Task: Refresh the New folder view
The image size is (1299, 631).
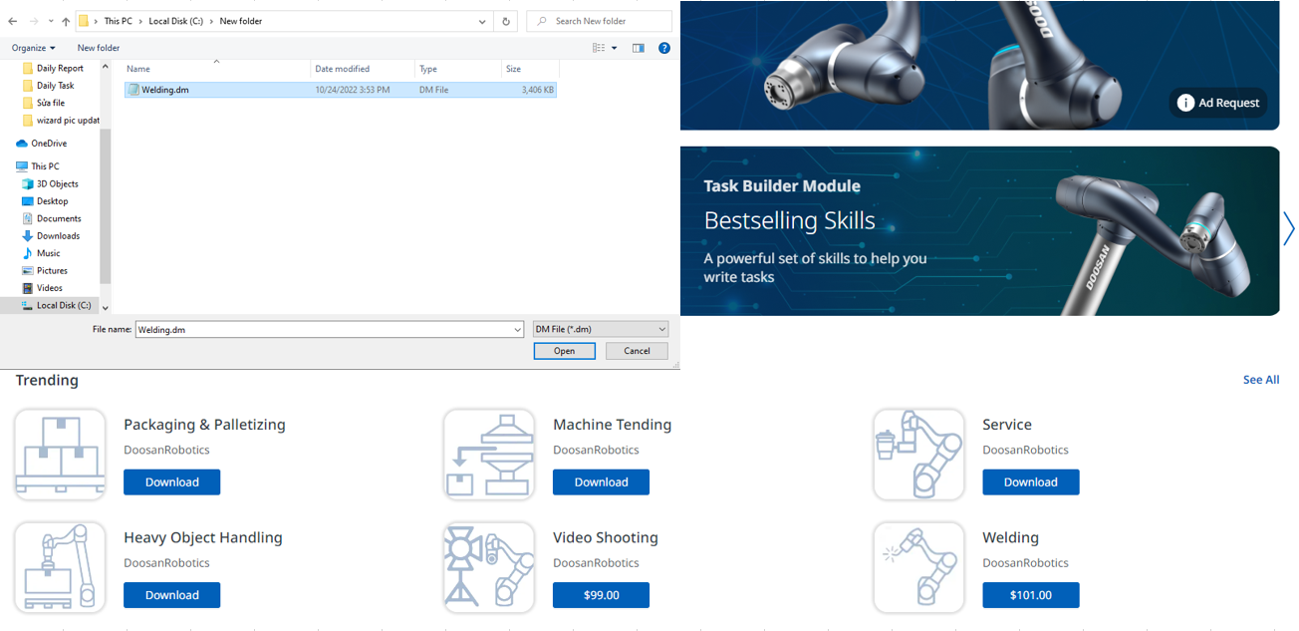Action: 506,21
